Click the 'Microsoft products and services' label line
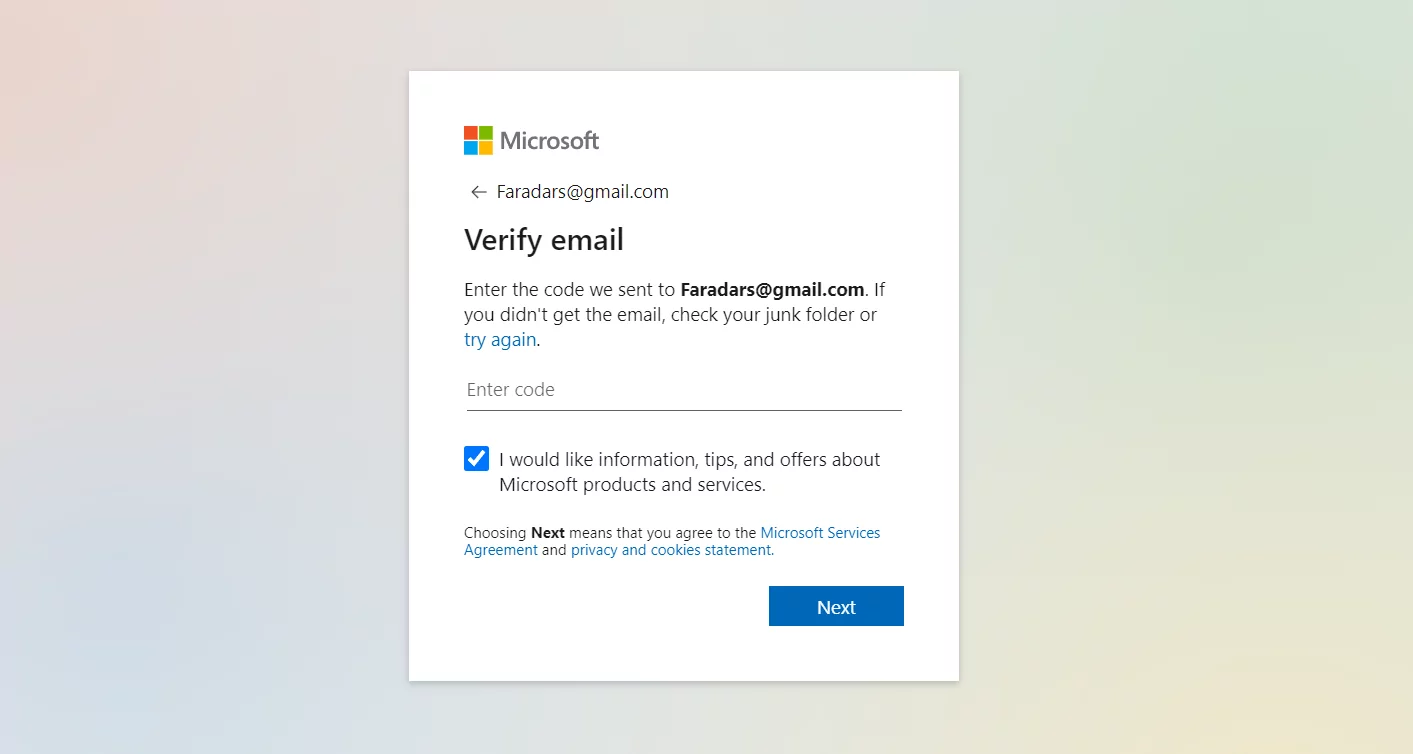 [x=632, y=485]
